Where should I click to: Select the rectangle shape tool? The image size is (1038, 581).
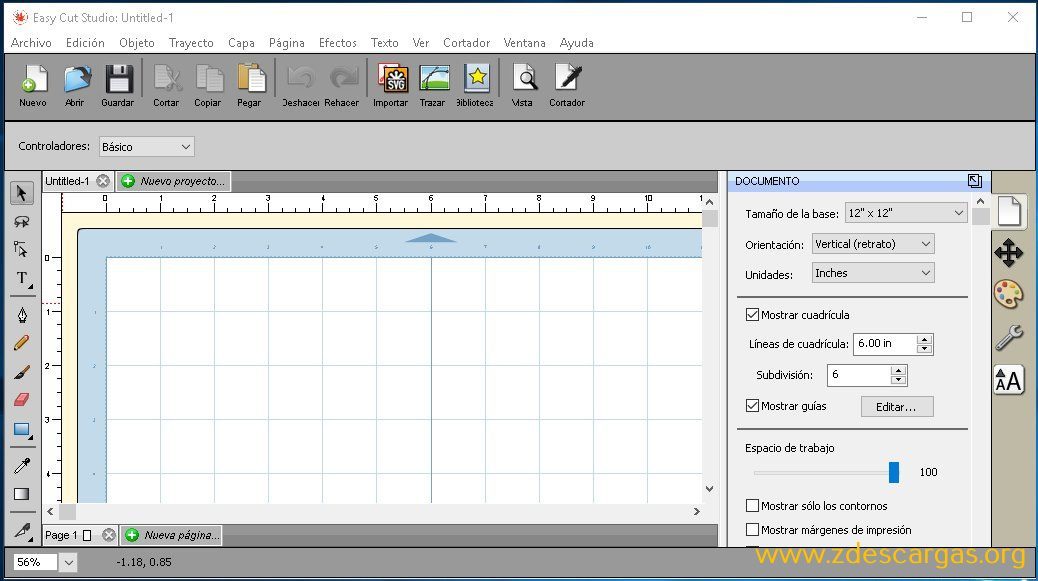click(x=22, y=430)
